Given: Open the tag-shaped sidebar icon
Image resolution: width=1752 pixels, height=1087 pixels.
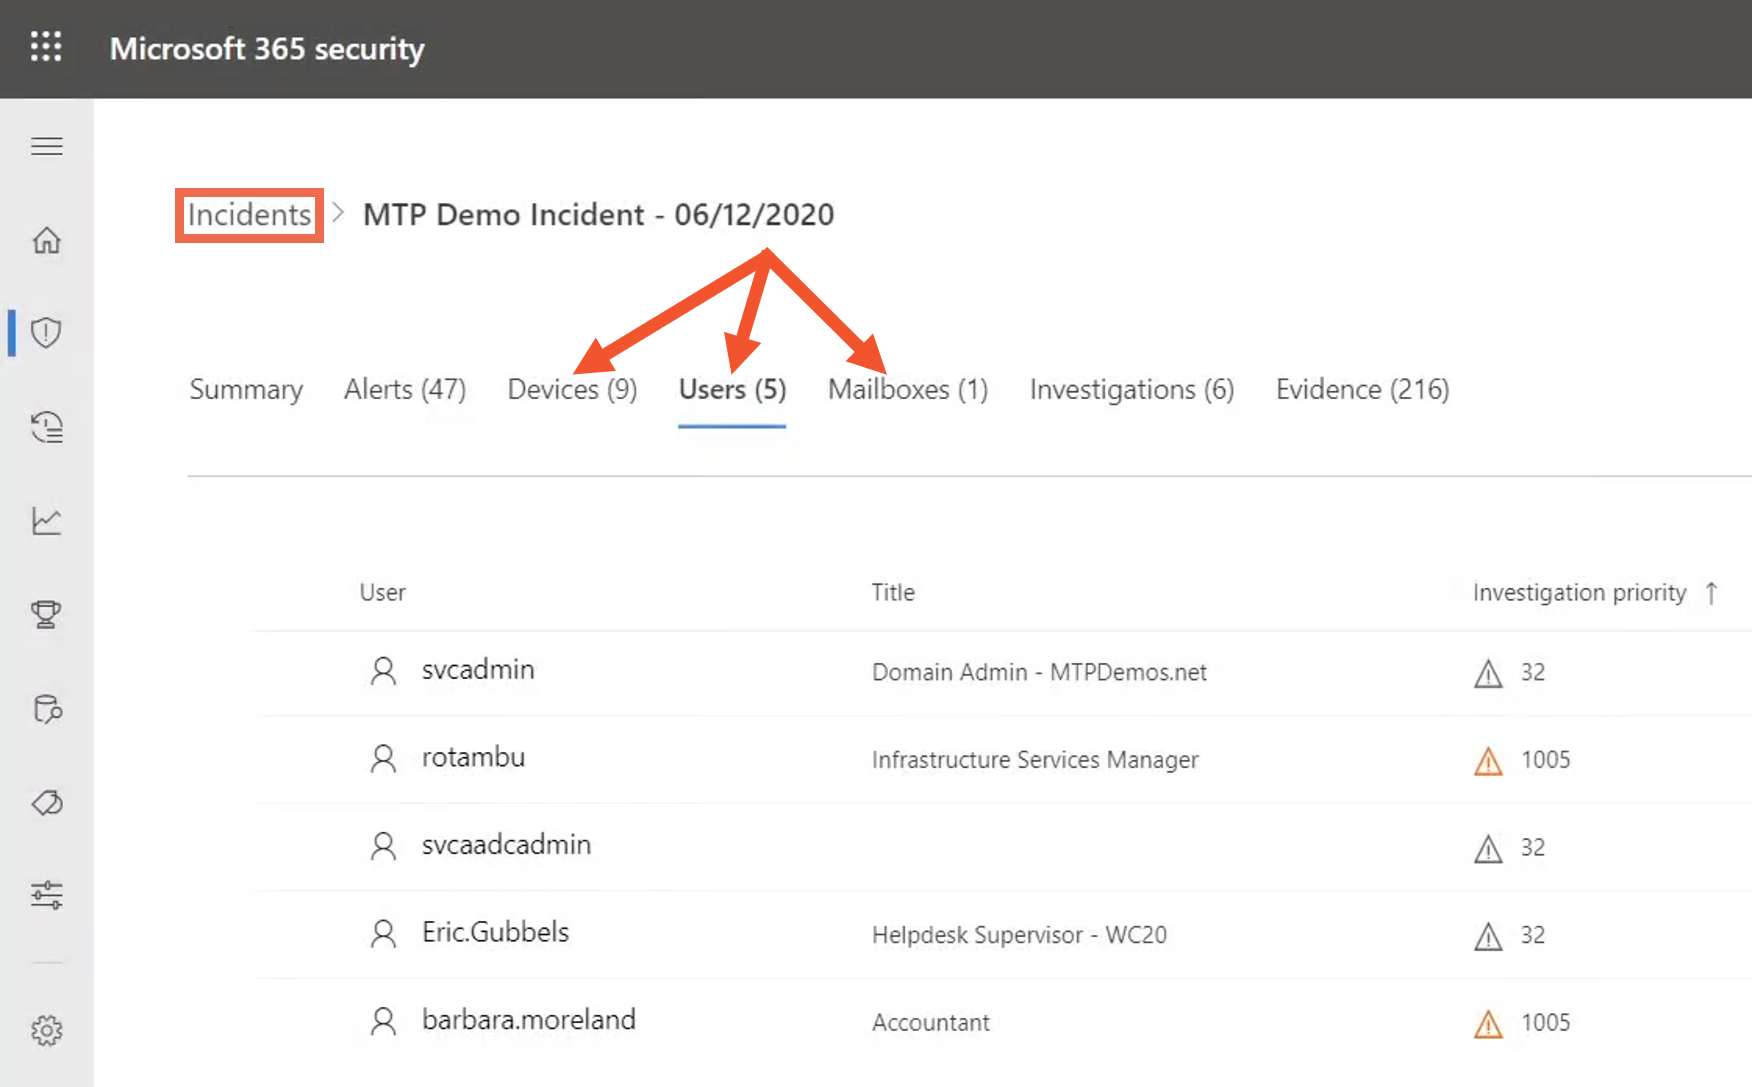Looking at the screenshot, I should click(x=47, y=803).
